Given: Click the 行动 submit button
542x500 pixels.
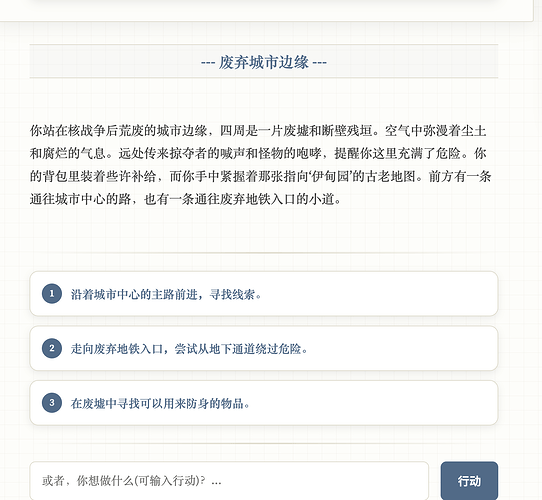Looking at the screenshot, I should (x=469, y=481).
